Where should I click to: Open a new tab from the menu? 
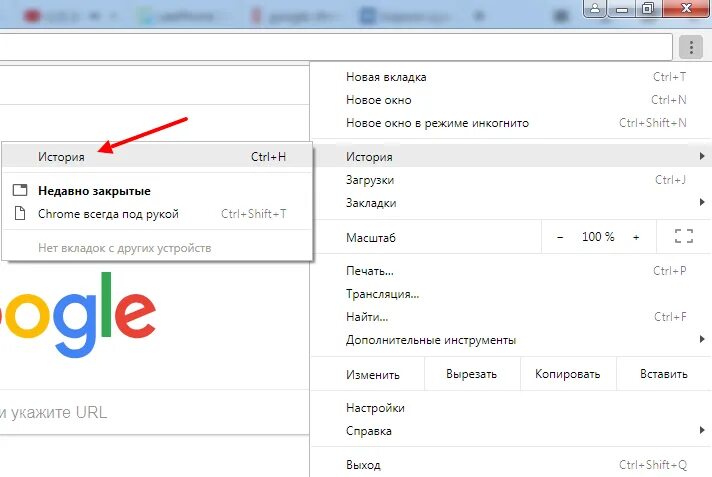click(512, 77)
